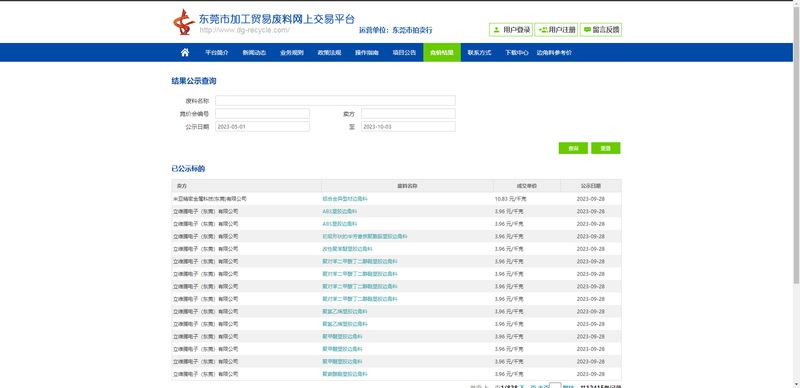Click the site URL www.dg-recycle.com text
The width and height of the screenshot is (800, 388).
point(244,30)
